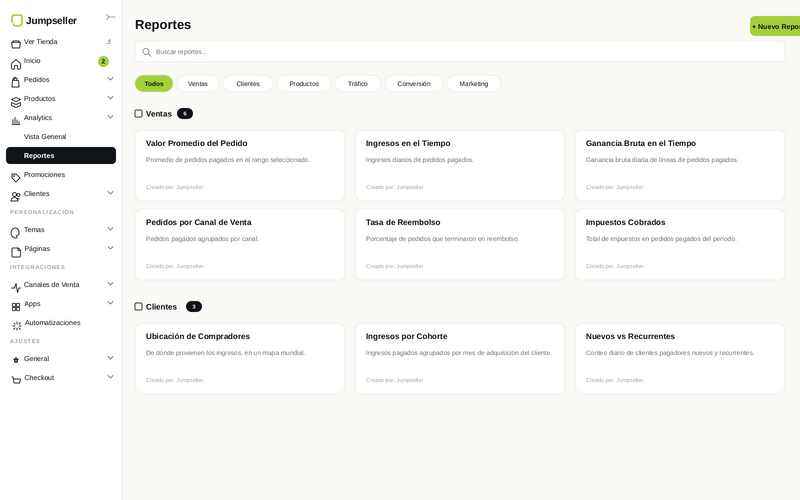Screen dimensions: 800x500
Task: Open Ingresos en el Tiempo report
Action: click(460, 165)
